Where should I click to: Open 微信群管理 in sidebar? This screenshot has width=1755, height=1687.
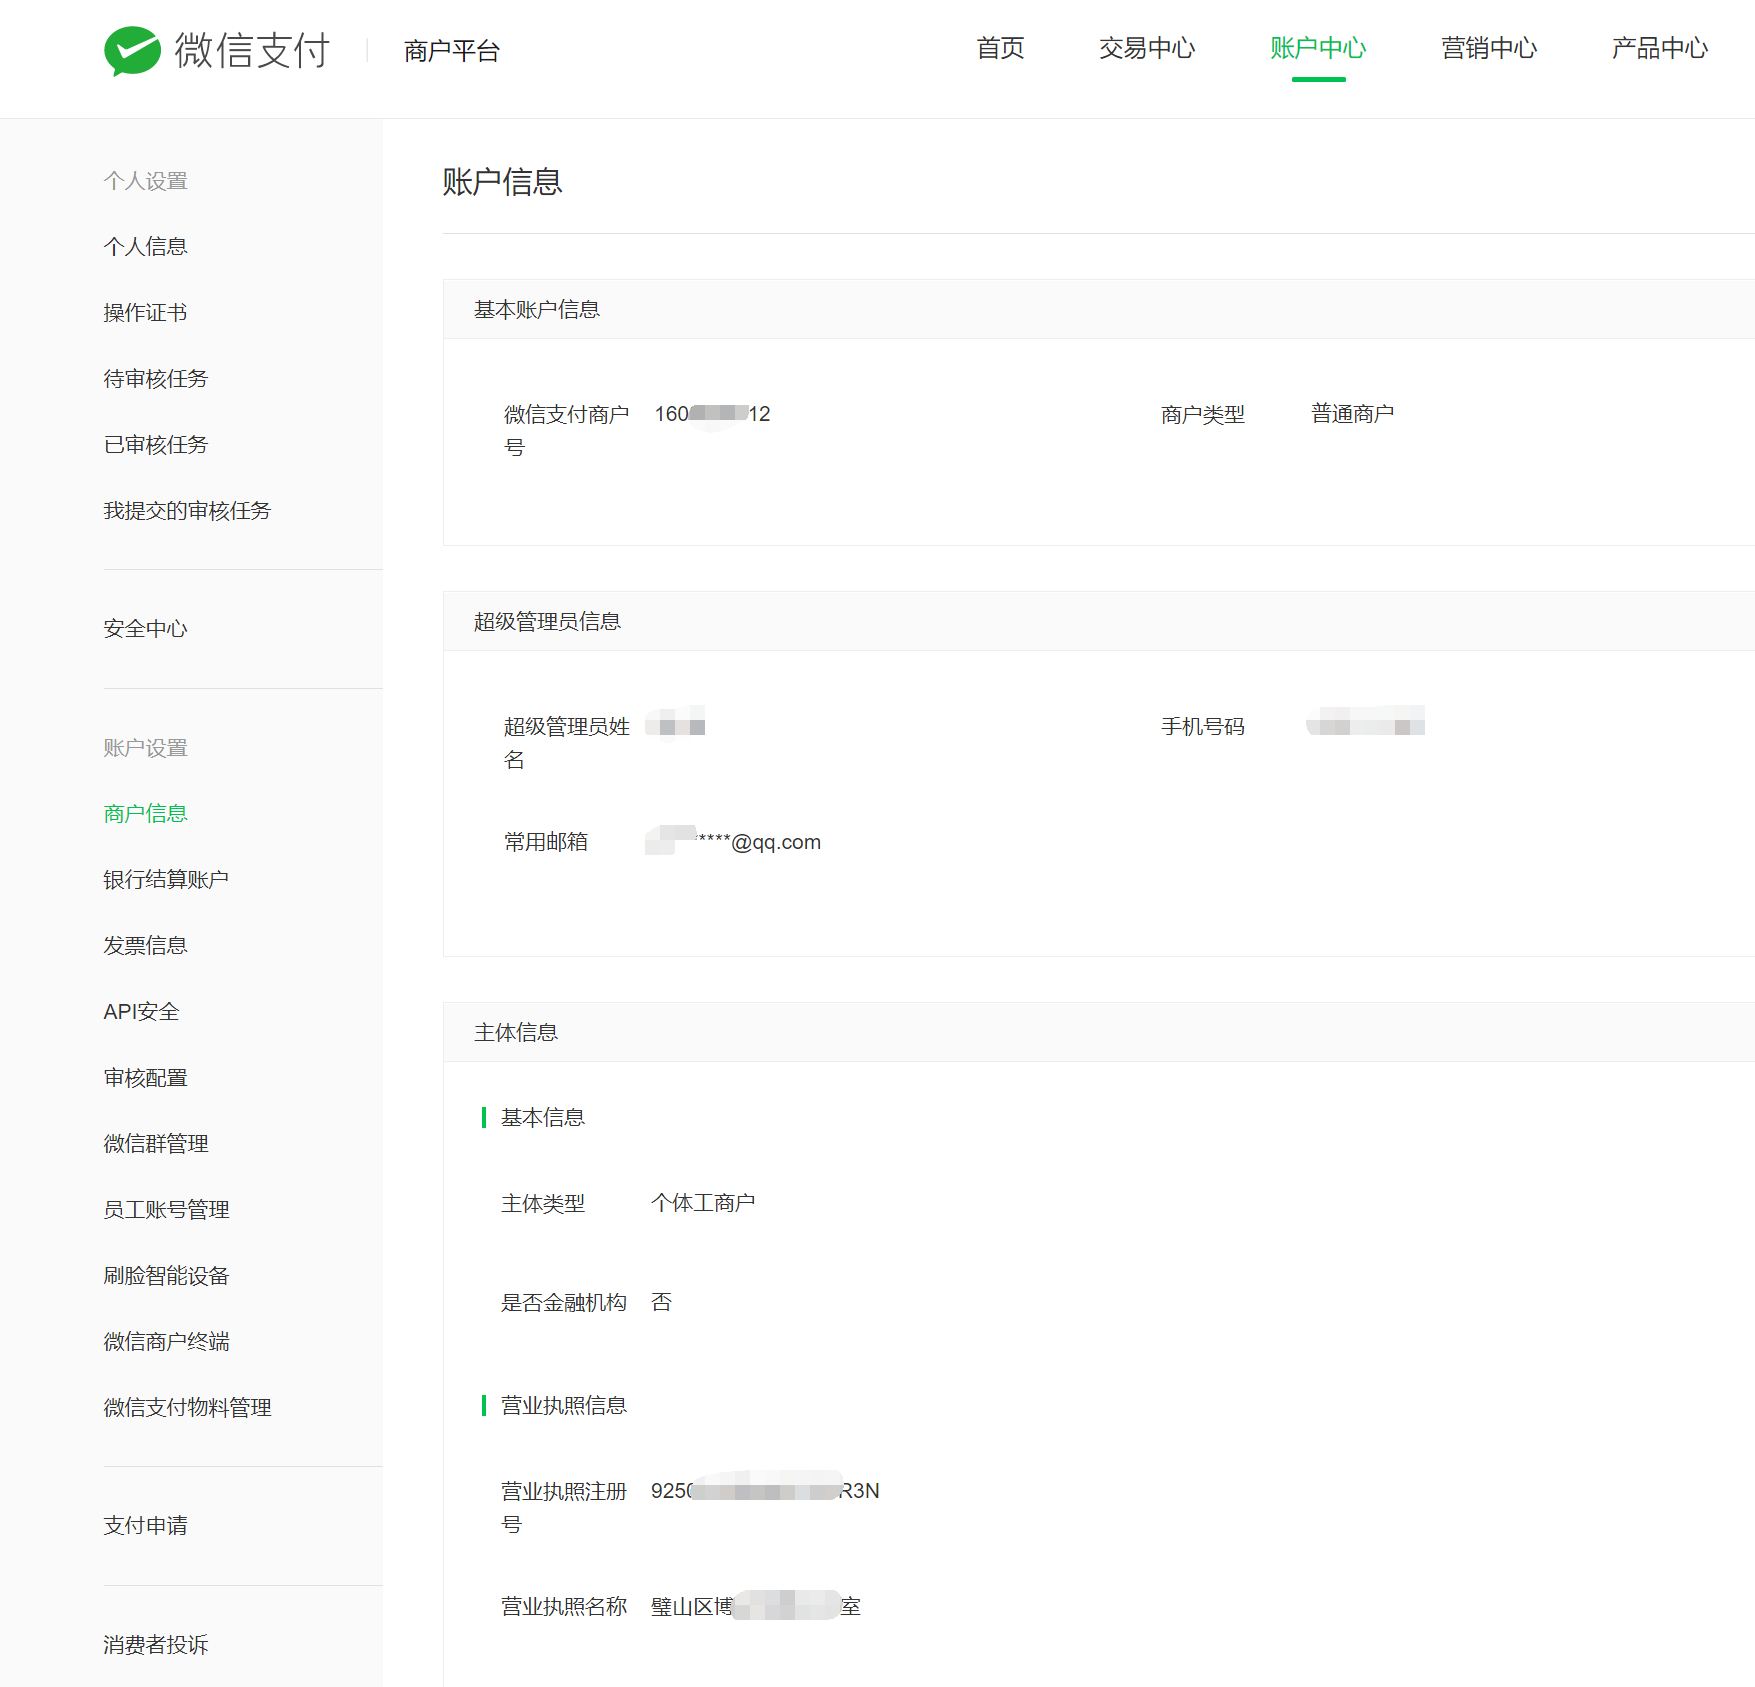point(156,1144)
